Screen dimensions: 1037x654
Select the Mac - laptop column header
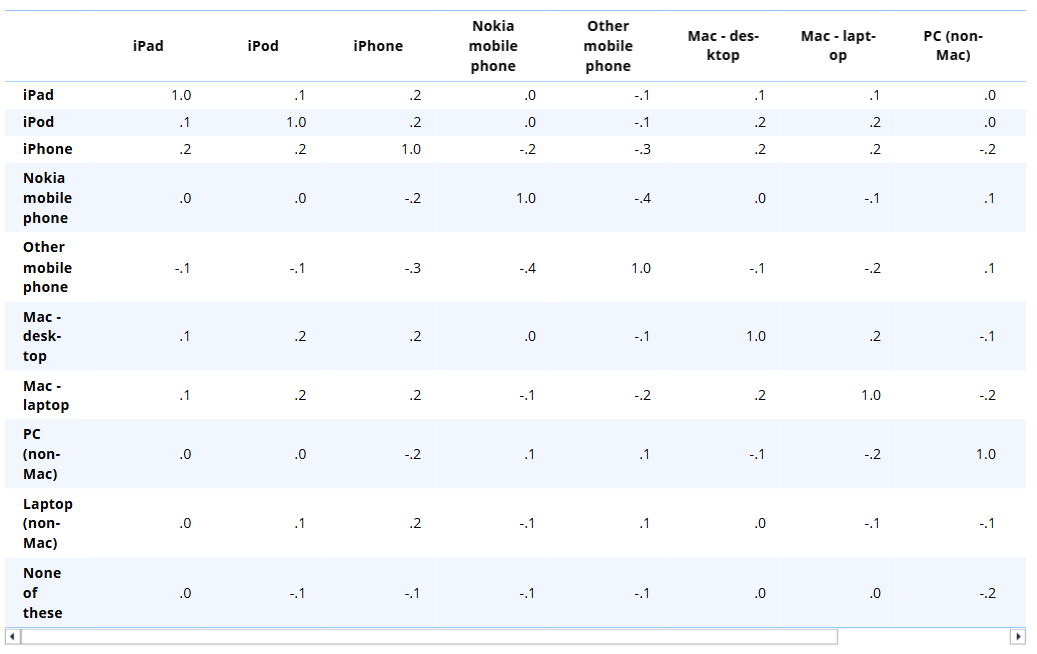pyautogui.click(x=838, y=45)
